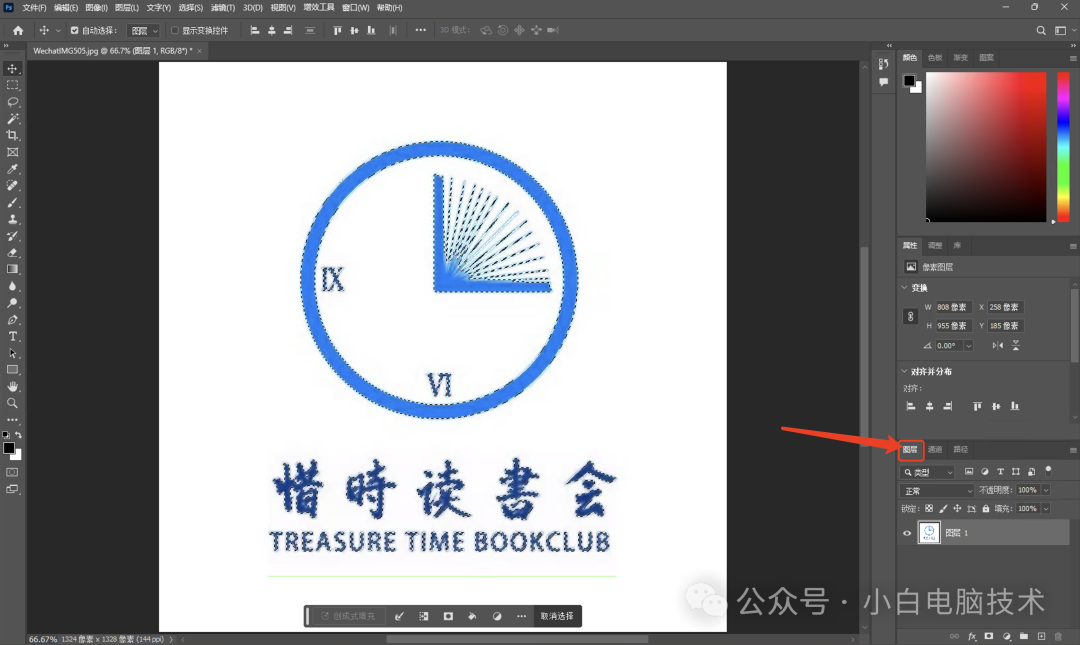Select the Dodge tool
Image resolution: width=1080 pixels, height=645 pixels.
pos(12,303)
